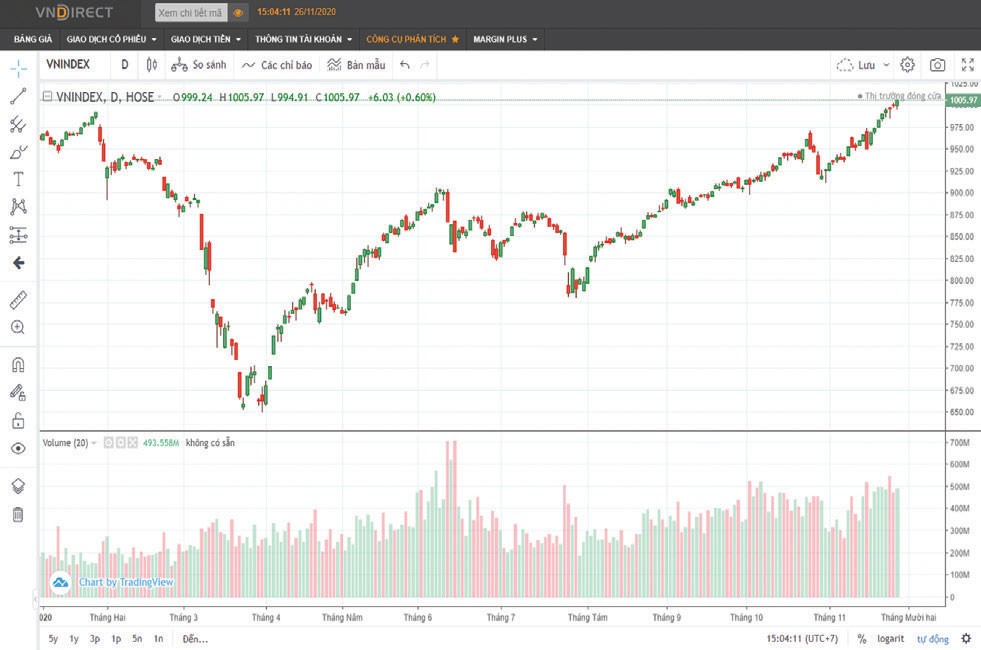Image resolution: width=981 pixels, height=650 pixels.
Task: Select the crosshair cursor tool
Action: [18, 68]
